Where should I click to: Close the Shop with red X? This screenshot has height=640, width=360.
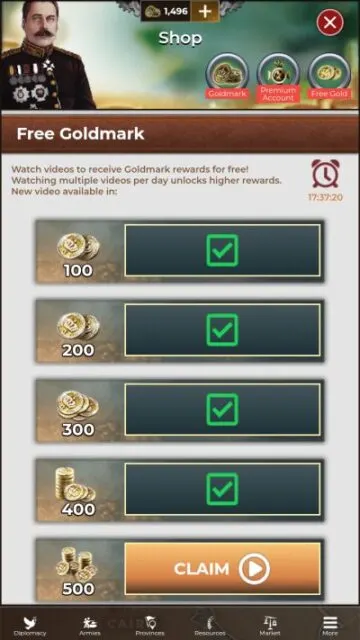pyautogui.click(x=330, y=22)
